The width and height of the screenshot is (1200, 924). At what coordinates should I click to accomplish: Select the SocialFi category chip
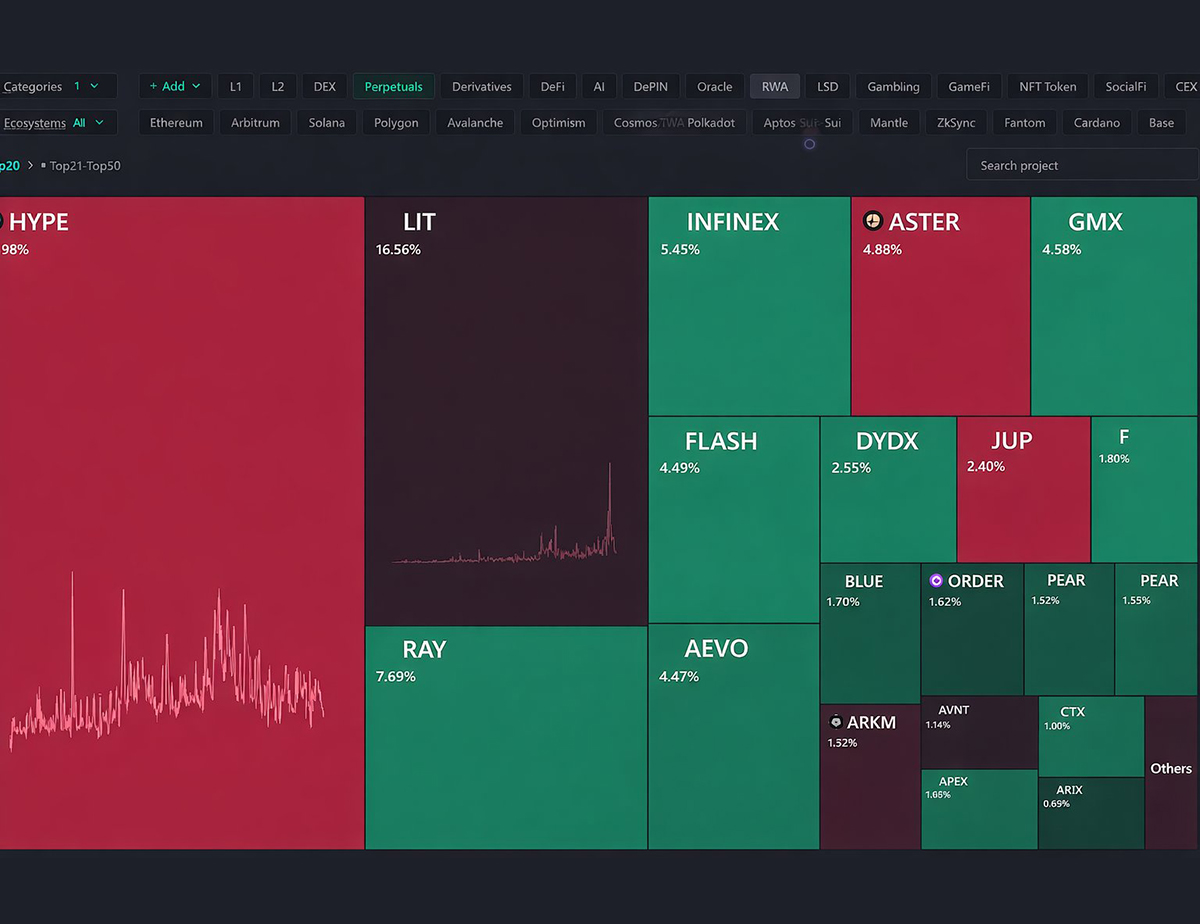pyautogui.click(x=1126, y=87)
